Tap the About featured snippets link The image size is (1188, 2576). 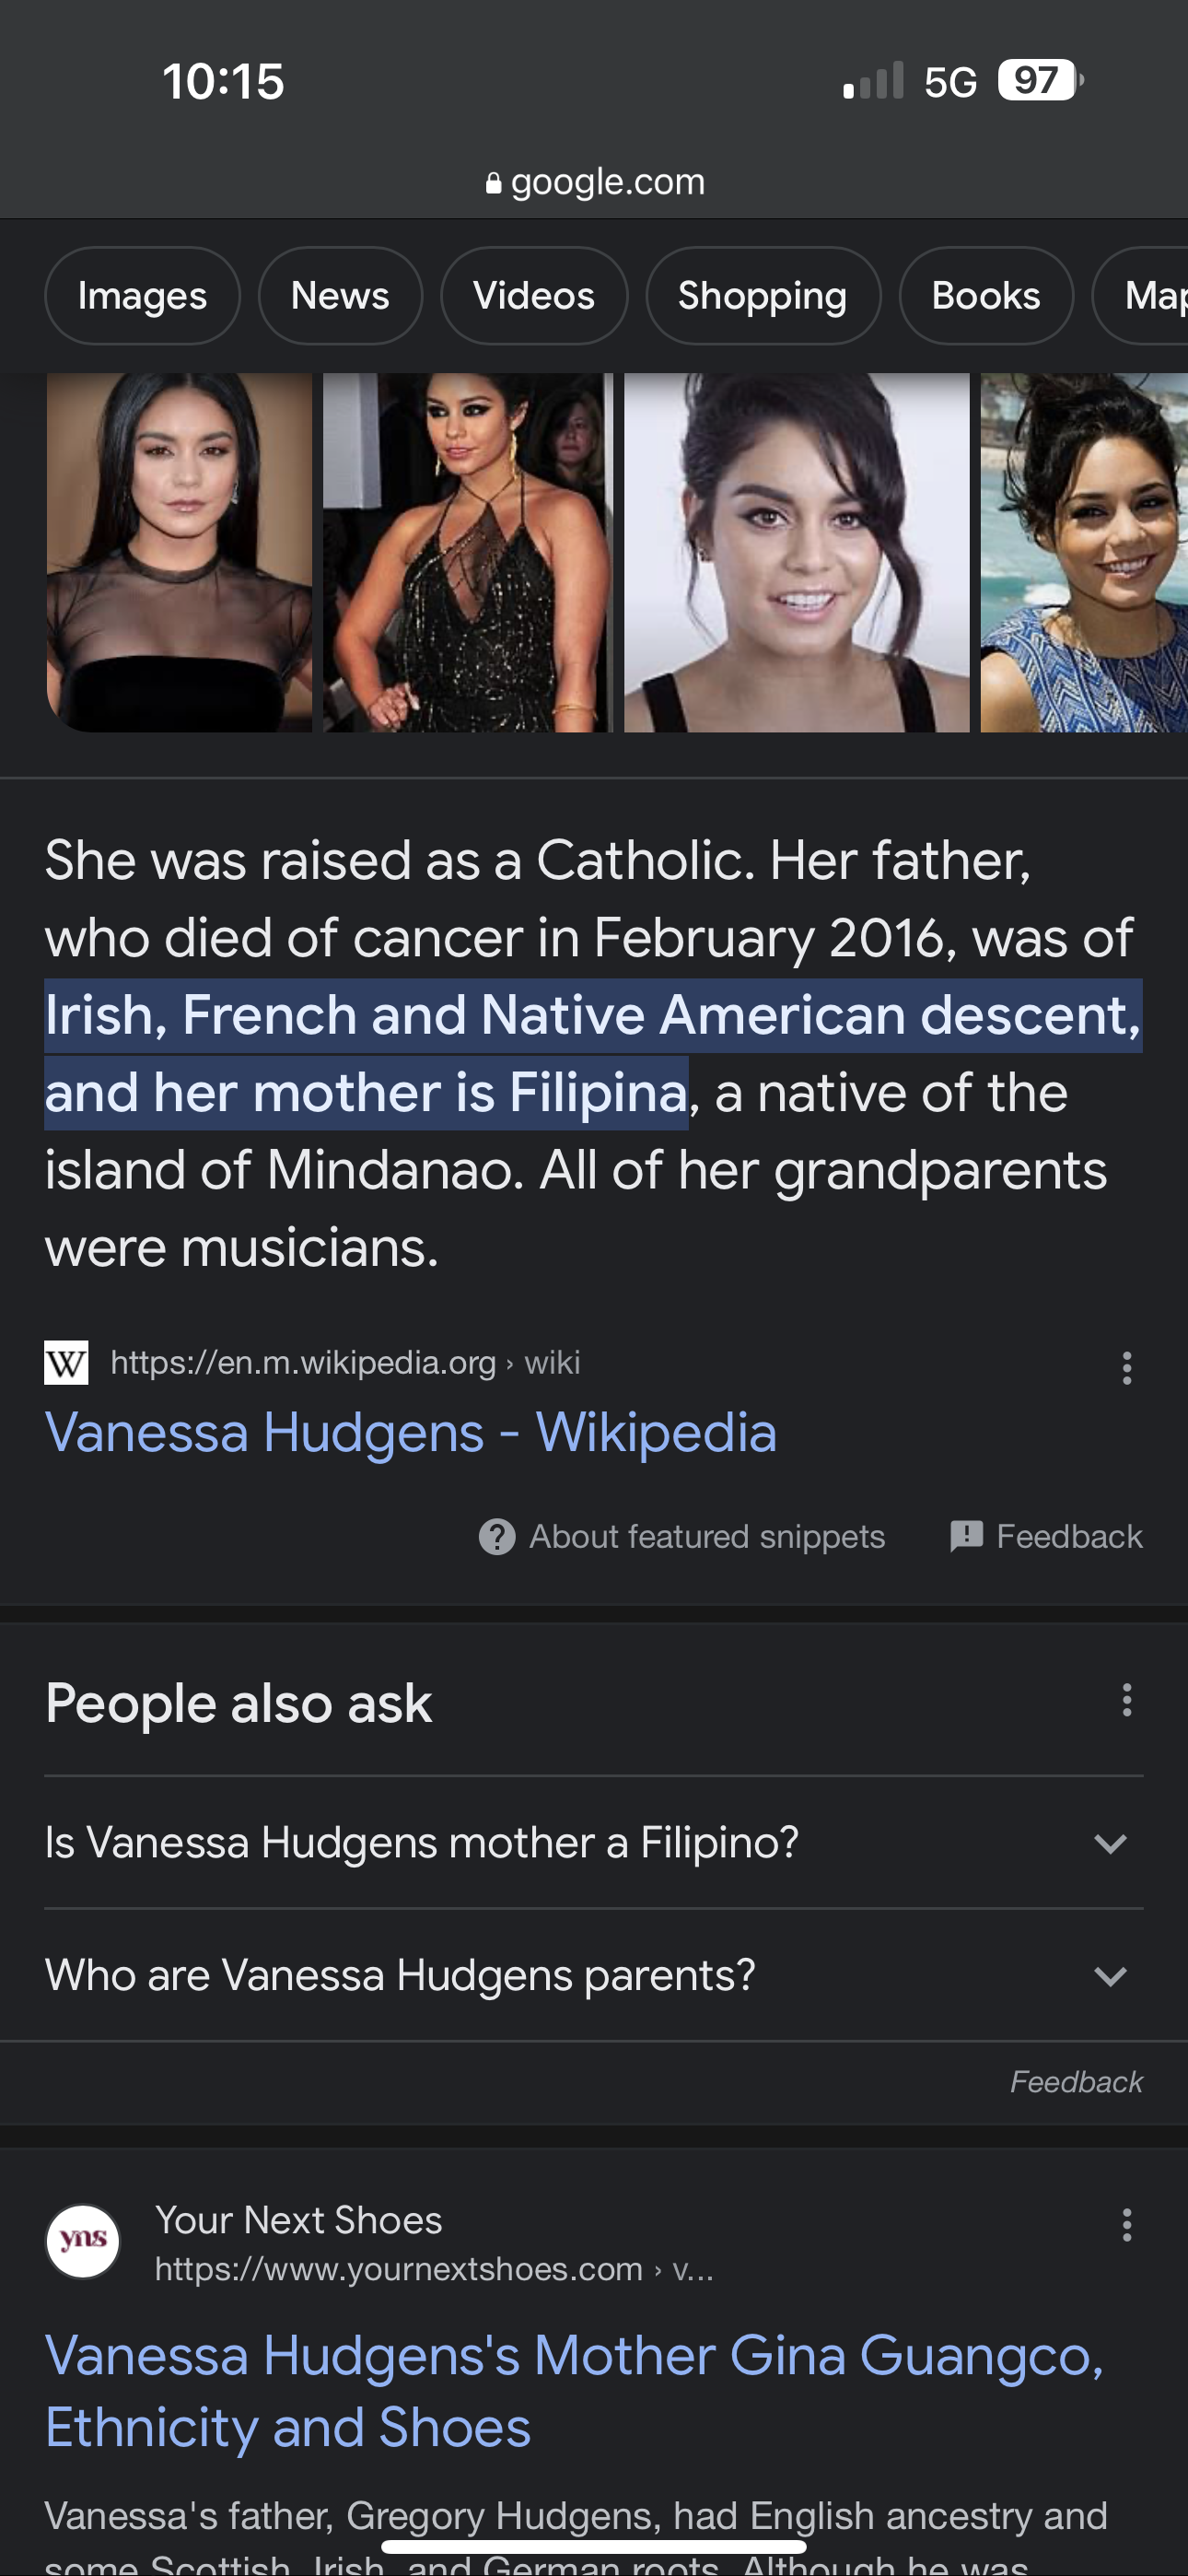(x=706, y=1536)
